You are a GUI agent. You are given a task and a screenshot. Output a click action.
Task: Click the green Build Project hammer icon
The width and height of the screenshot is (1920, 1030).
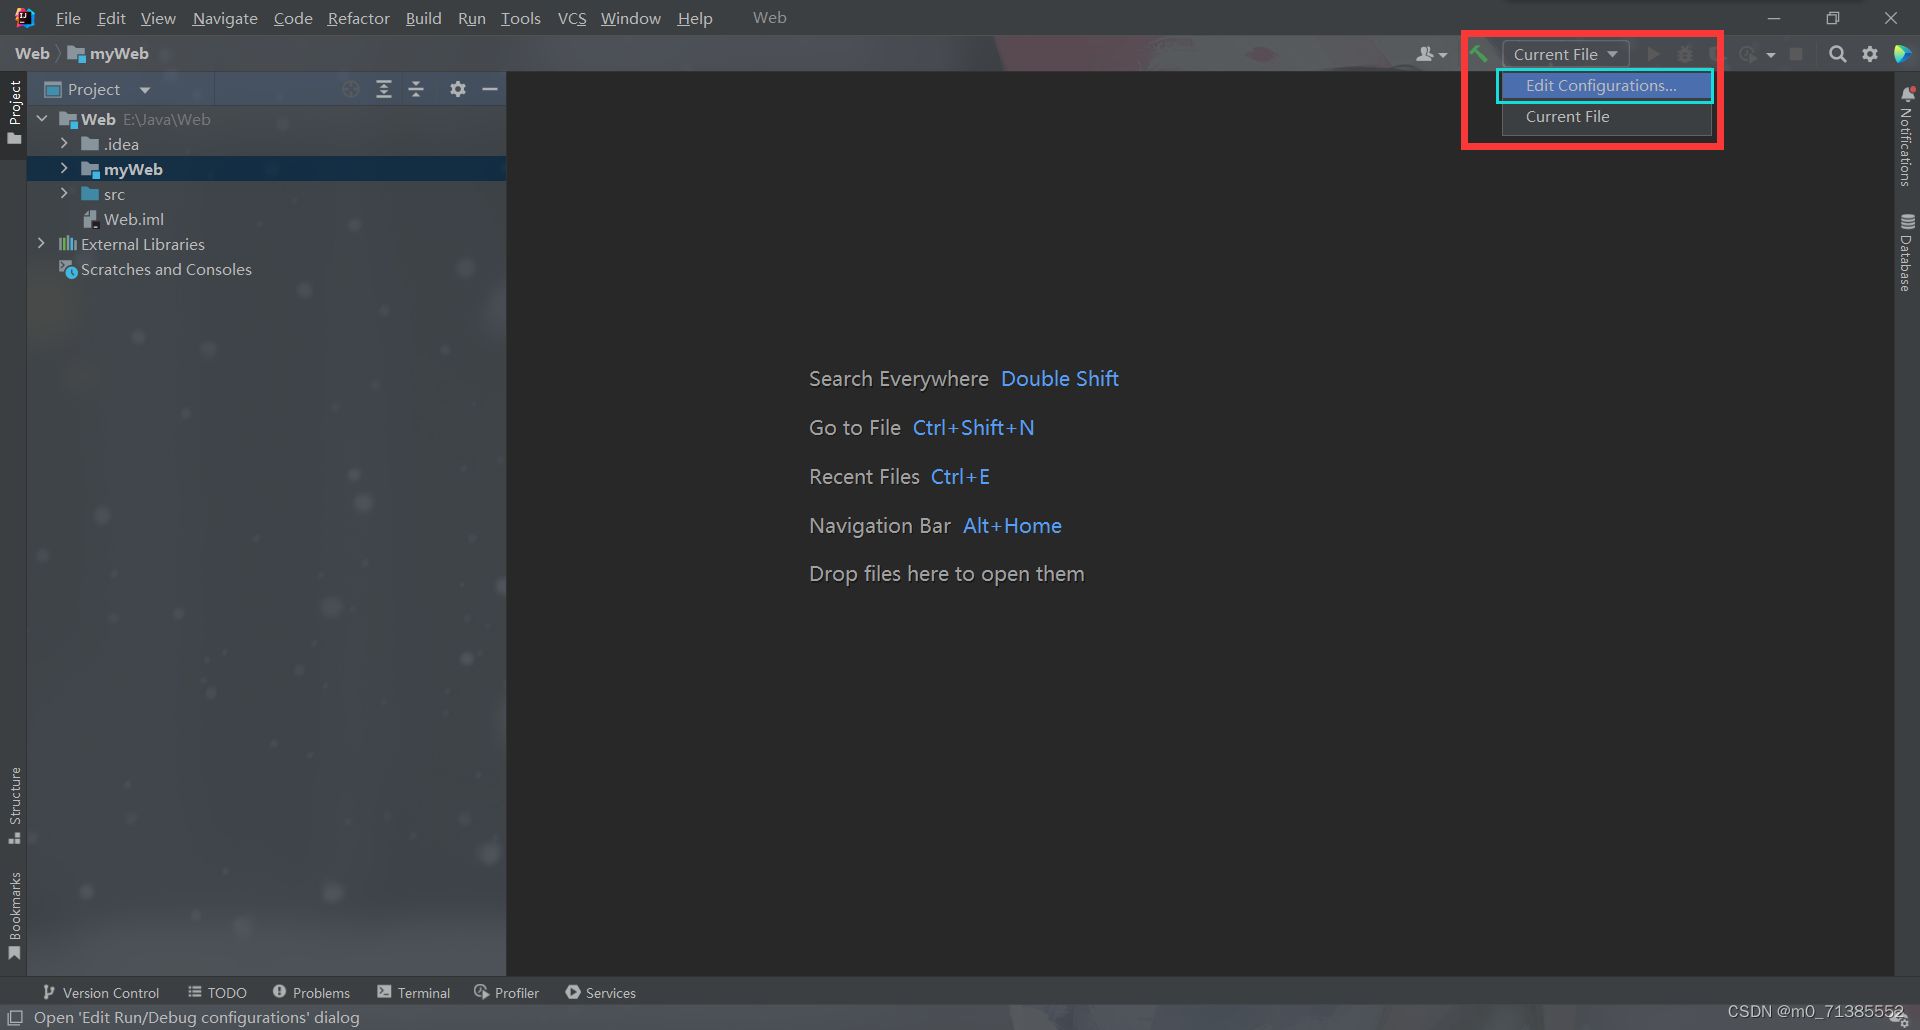1479,54
